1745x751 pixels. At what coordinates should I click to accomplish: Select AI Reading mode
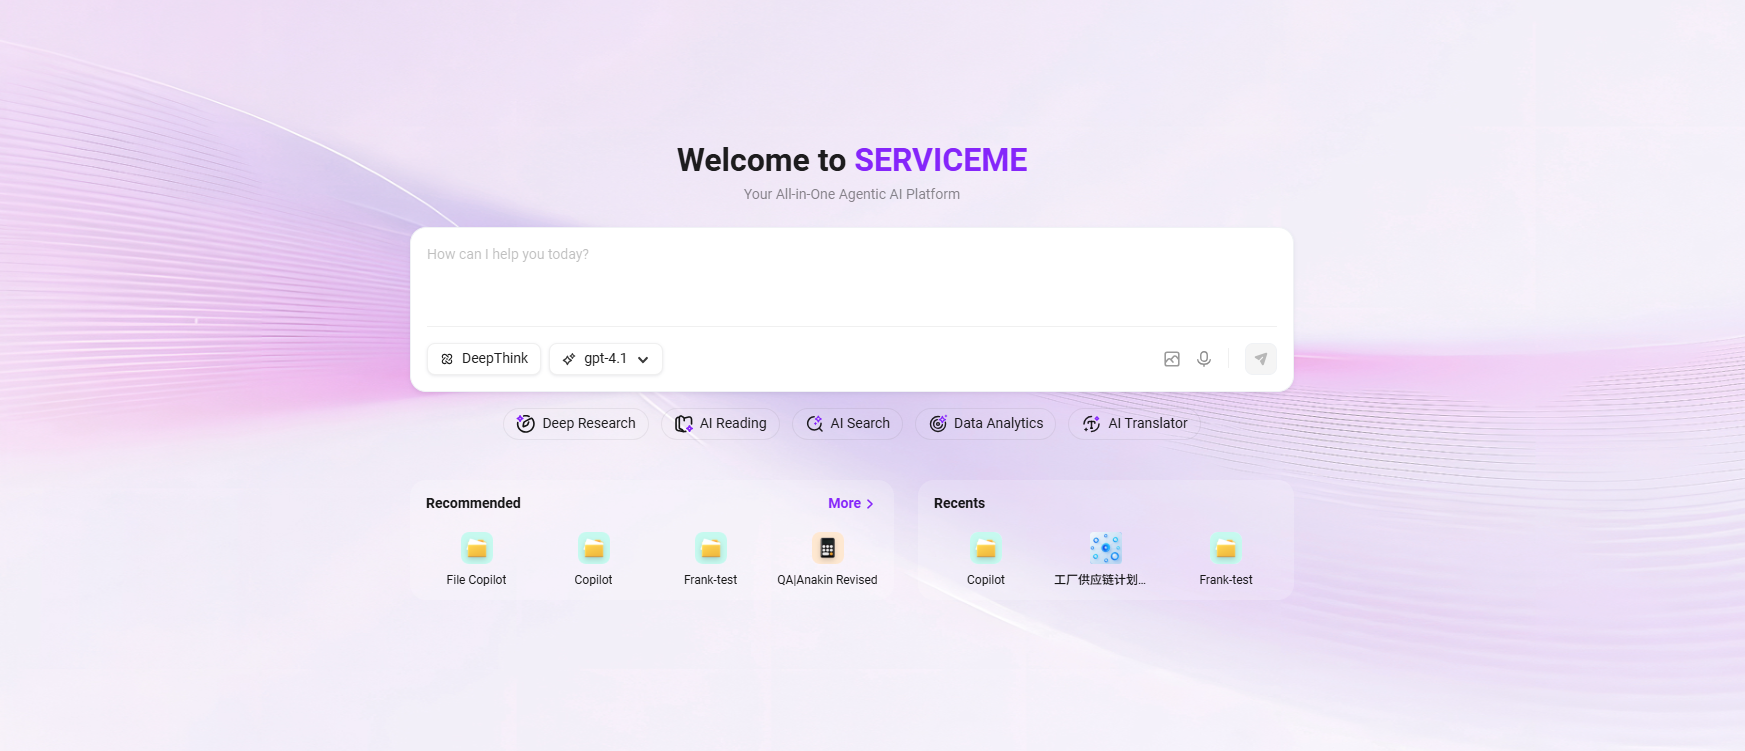(x=720, y=424)
